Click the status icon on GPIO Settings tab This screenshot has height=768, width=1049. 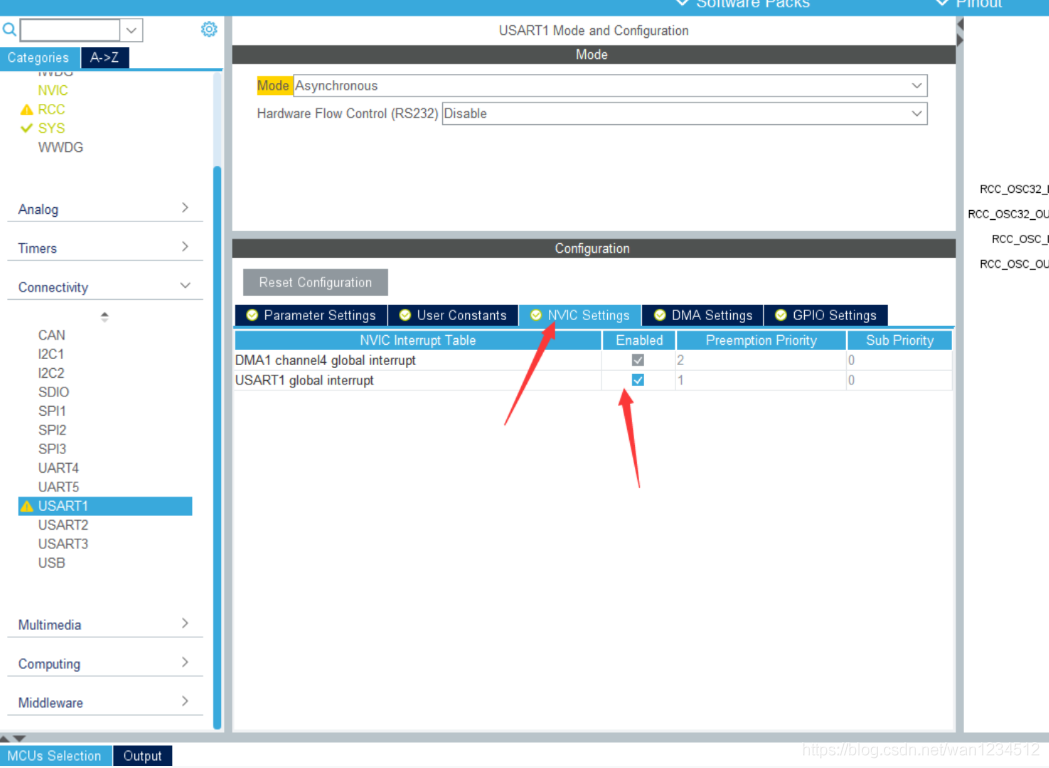(x=781, y=315)
